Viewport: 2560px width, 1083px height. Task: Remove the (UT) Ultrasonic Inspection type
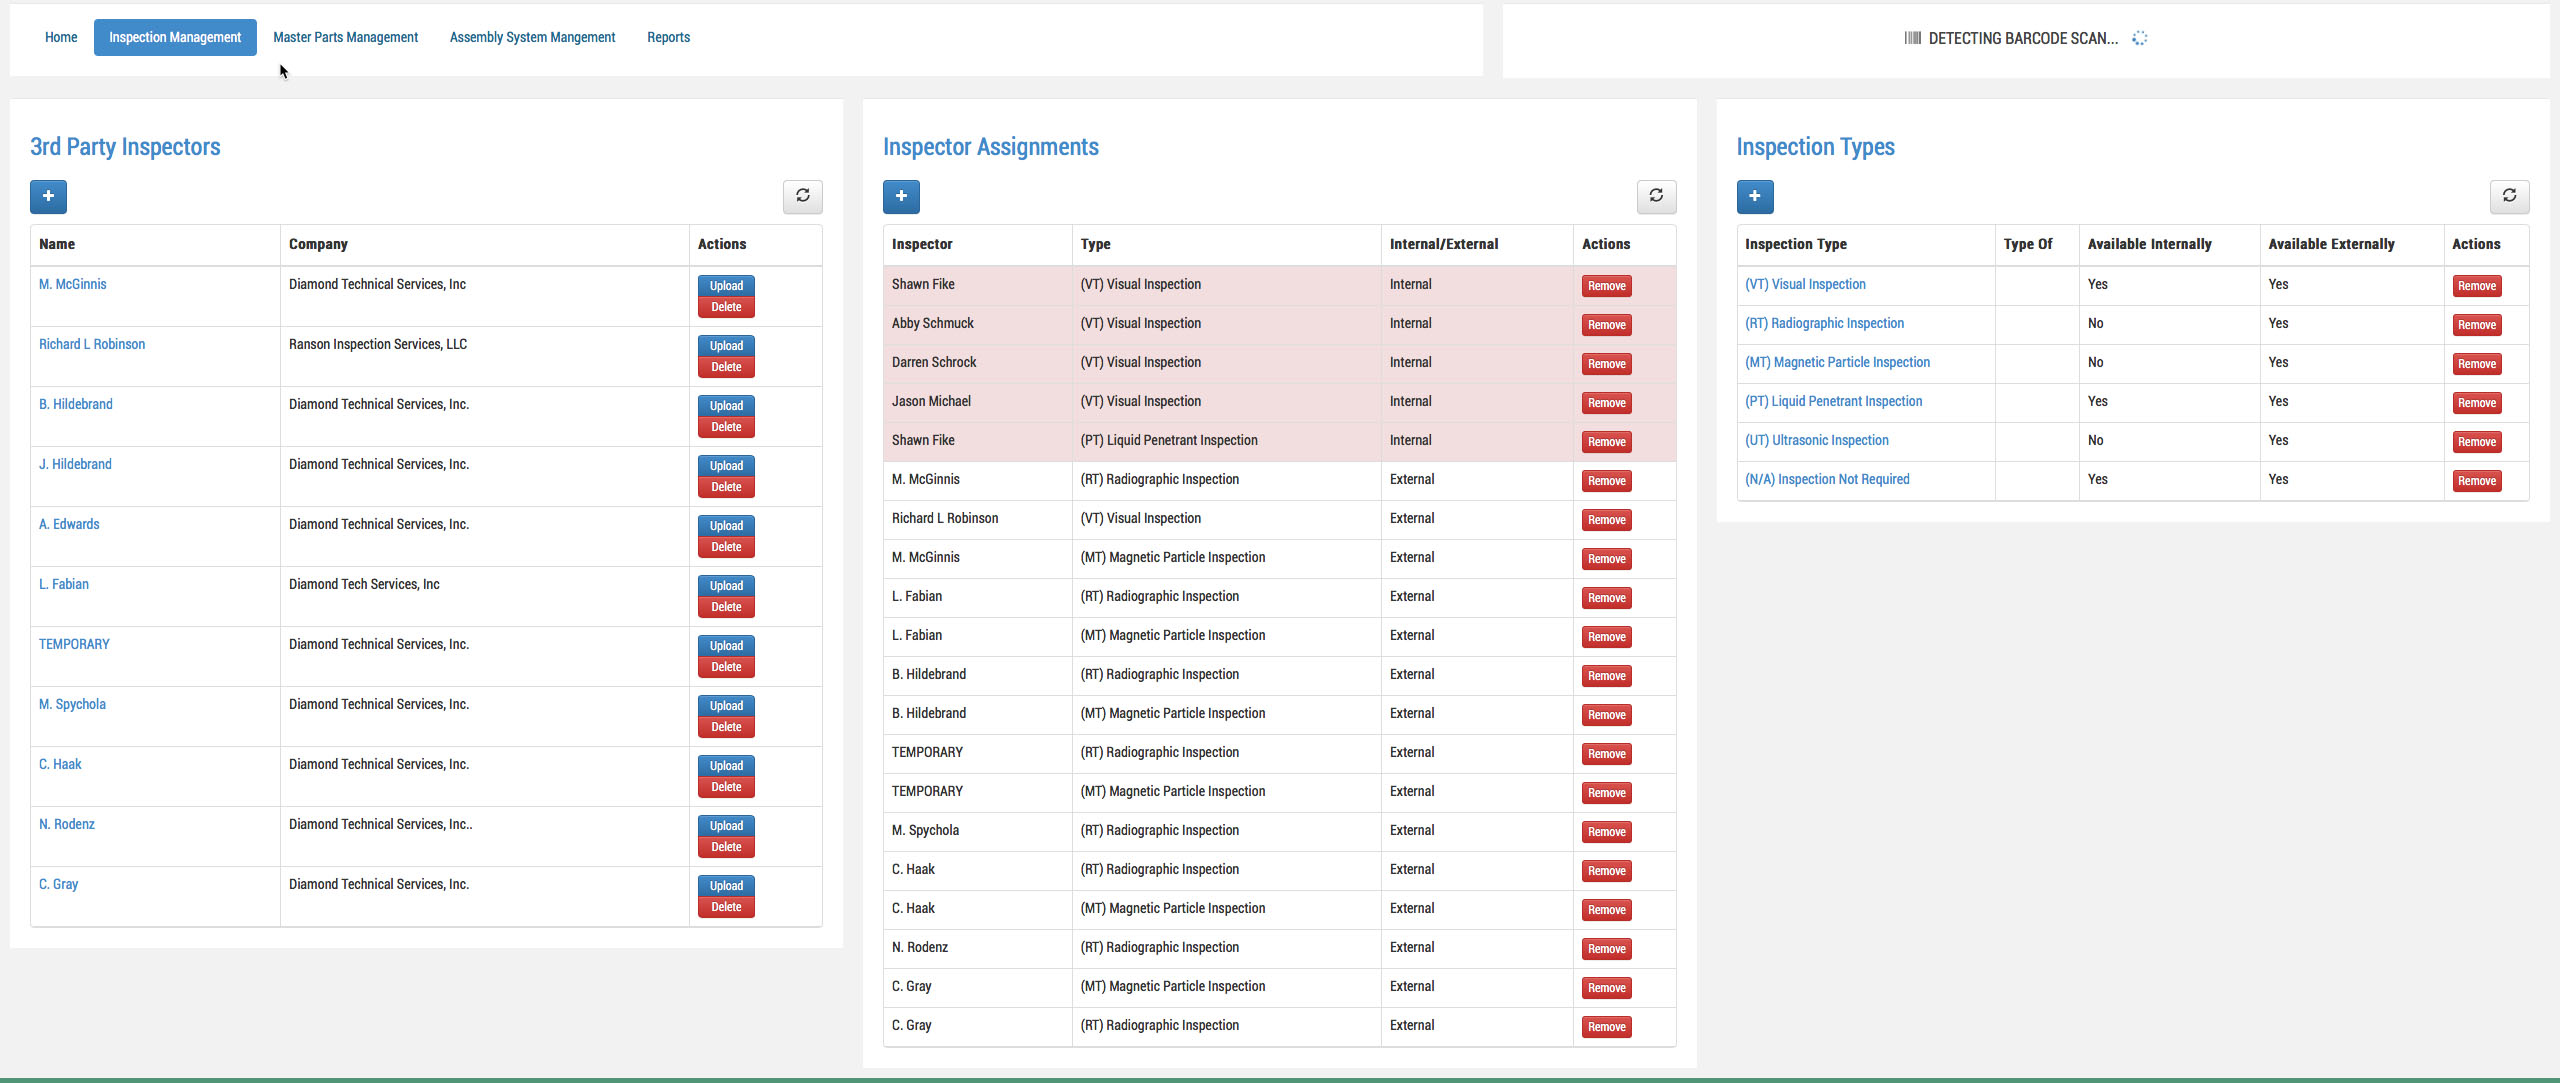click(2477, 441)
